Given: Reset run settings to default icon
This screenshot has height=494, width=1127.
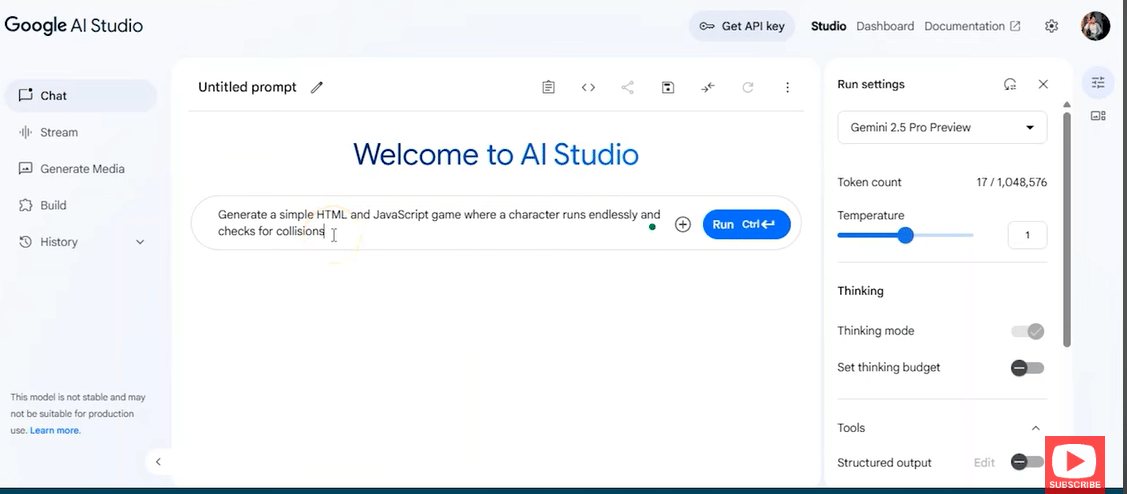Looking at the screenshot, I should tap(1010, 85).
